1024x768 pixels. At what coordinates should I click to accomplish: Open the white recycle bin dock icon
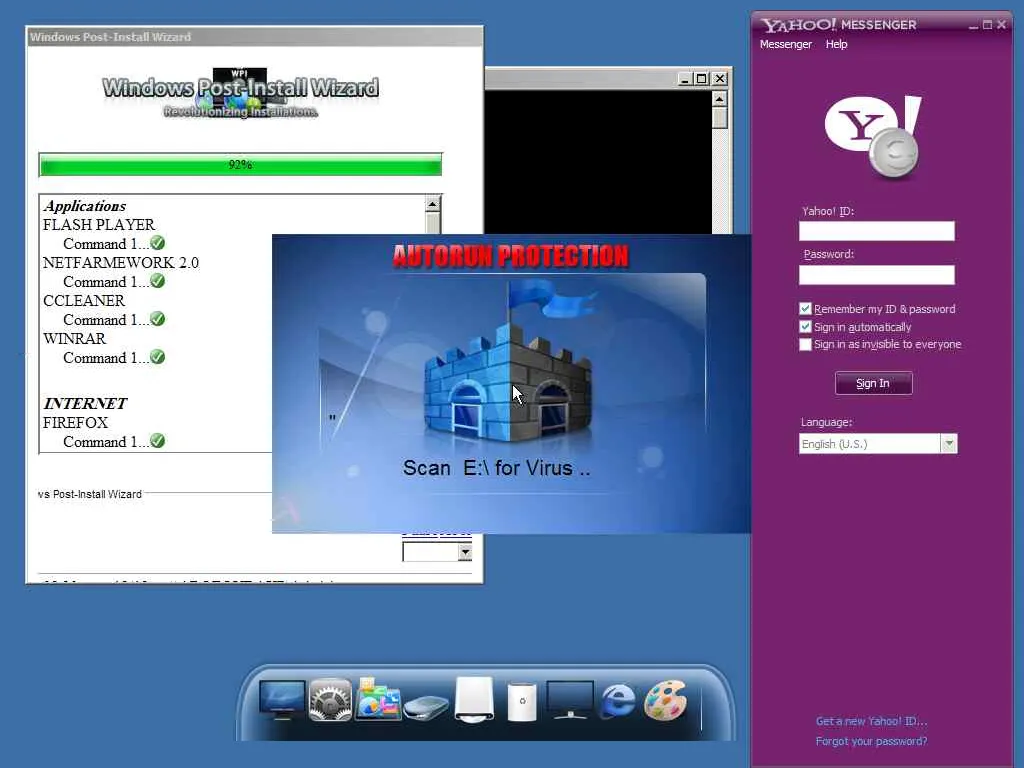click(522, 701)
